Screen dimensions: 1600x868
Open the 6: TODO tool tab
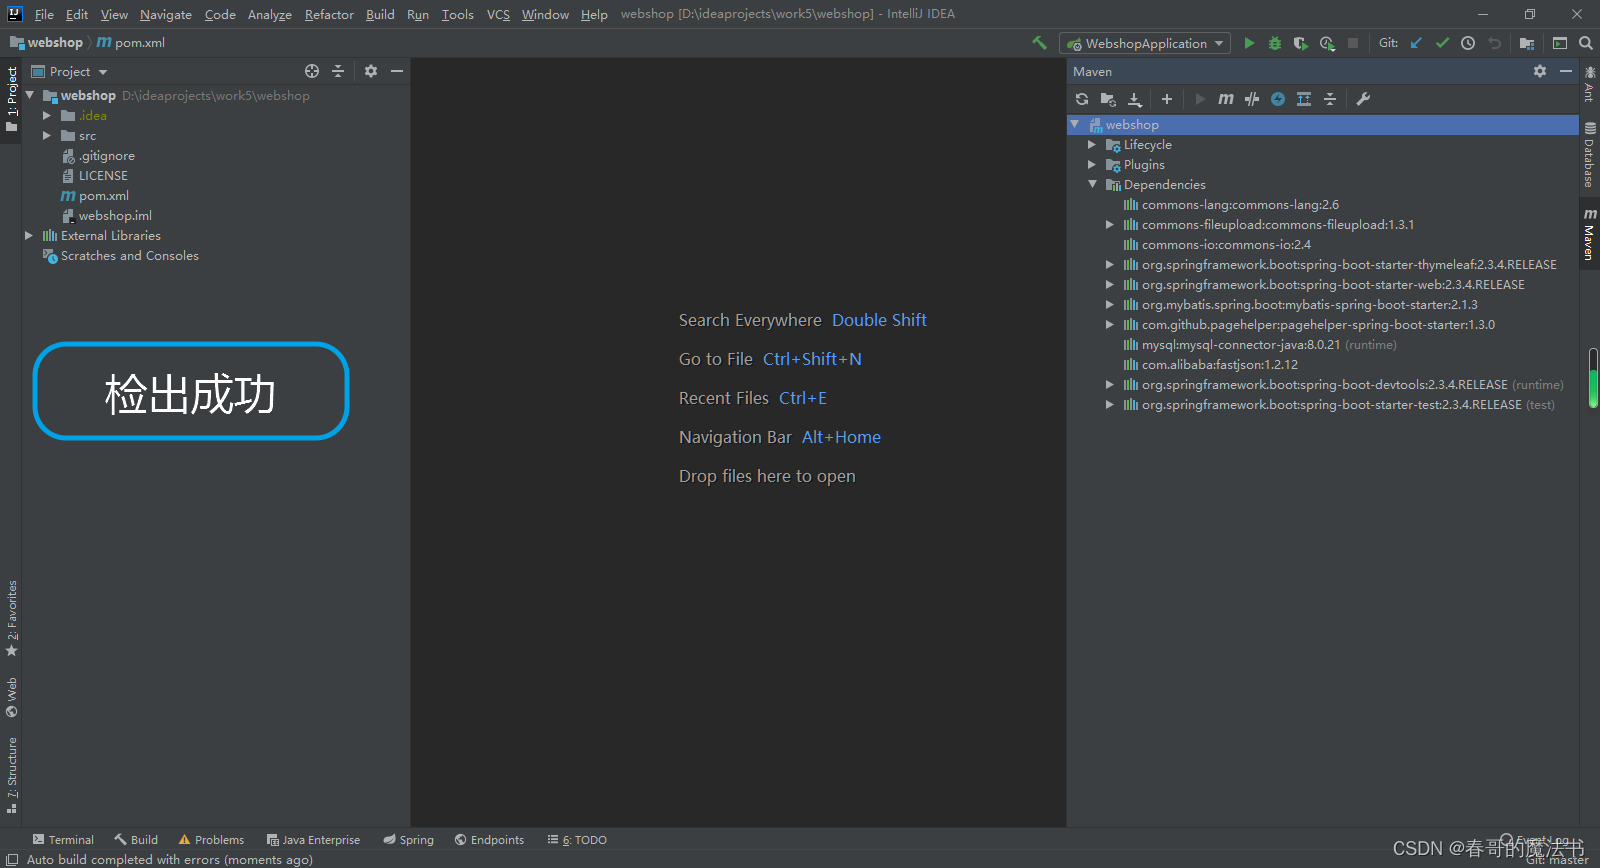tap(577, 840)
